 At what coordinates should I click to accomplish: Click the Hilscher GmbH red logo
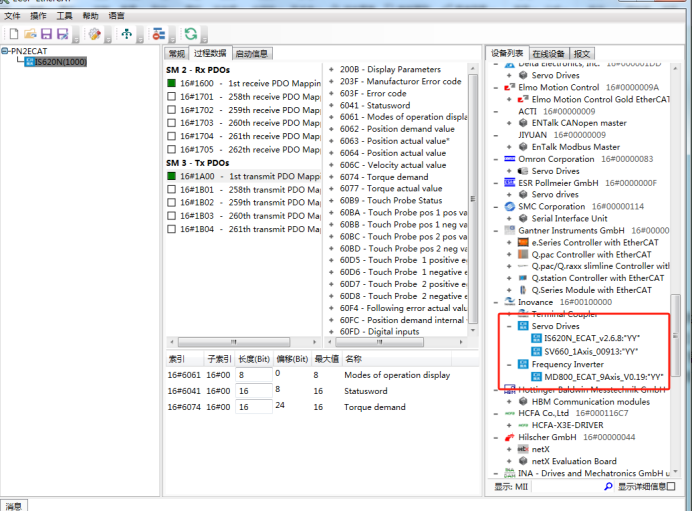(510, 437)
